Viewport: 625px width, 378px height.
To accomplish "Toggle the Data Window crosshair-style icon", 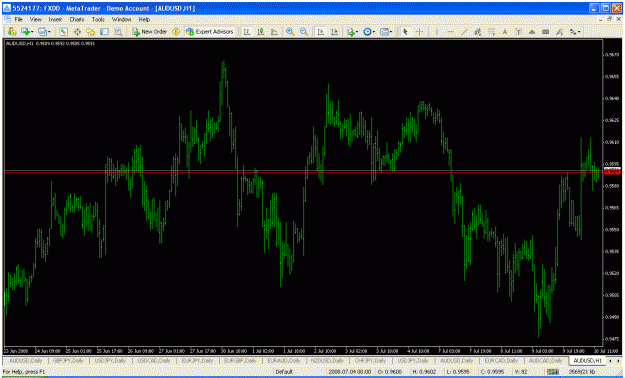I will click(77, 32).
